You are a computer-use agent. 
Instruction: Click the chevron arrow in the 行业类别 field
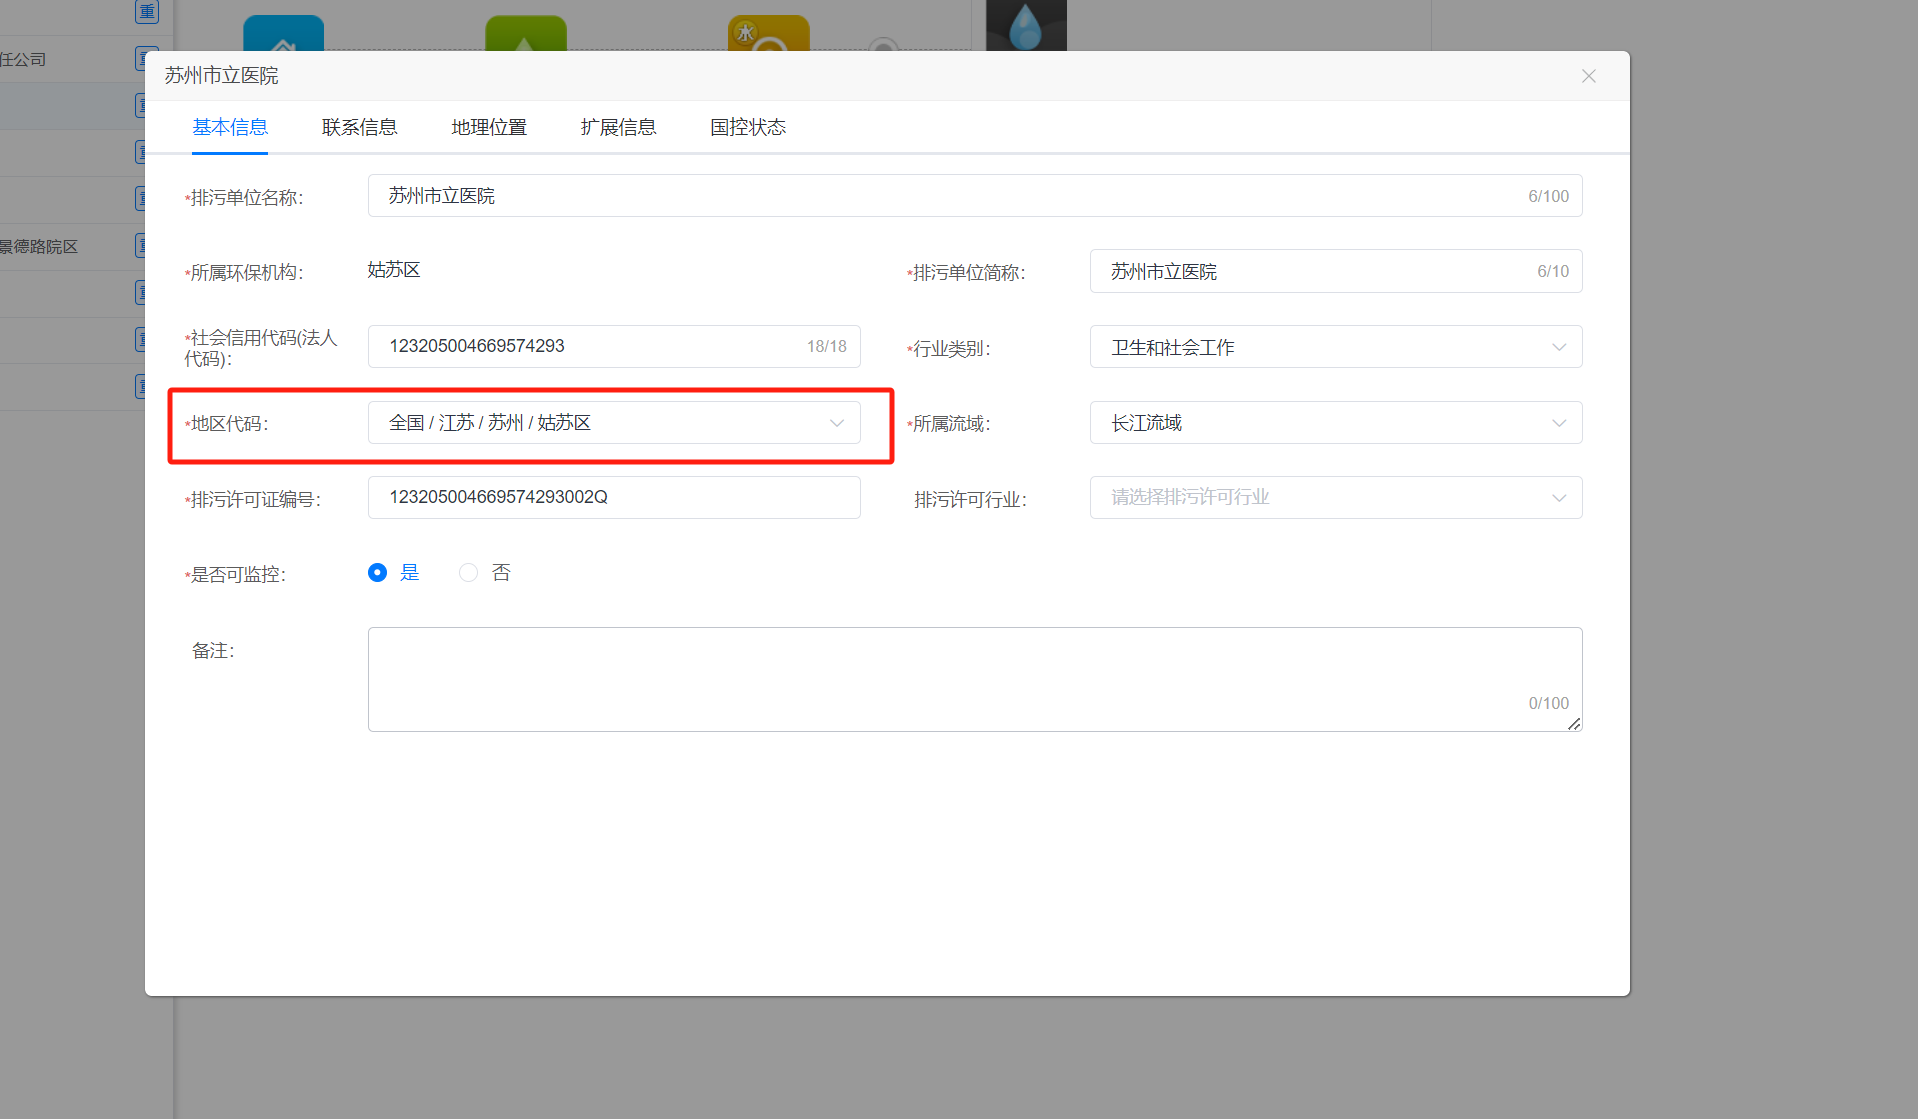[x=1559, y=347]
